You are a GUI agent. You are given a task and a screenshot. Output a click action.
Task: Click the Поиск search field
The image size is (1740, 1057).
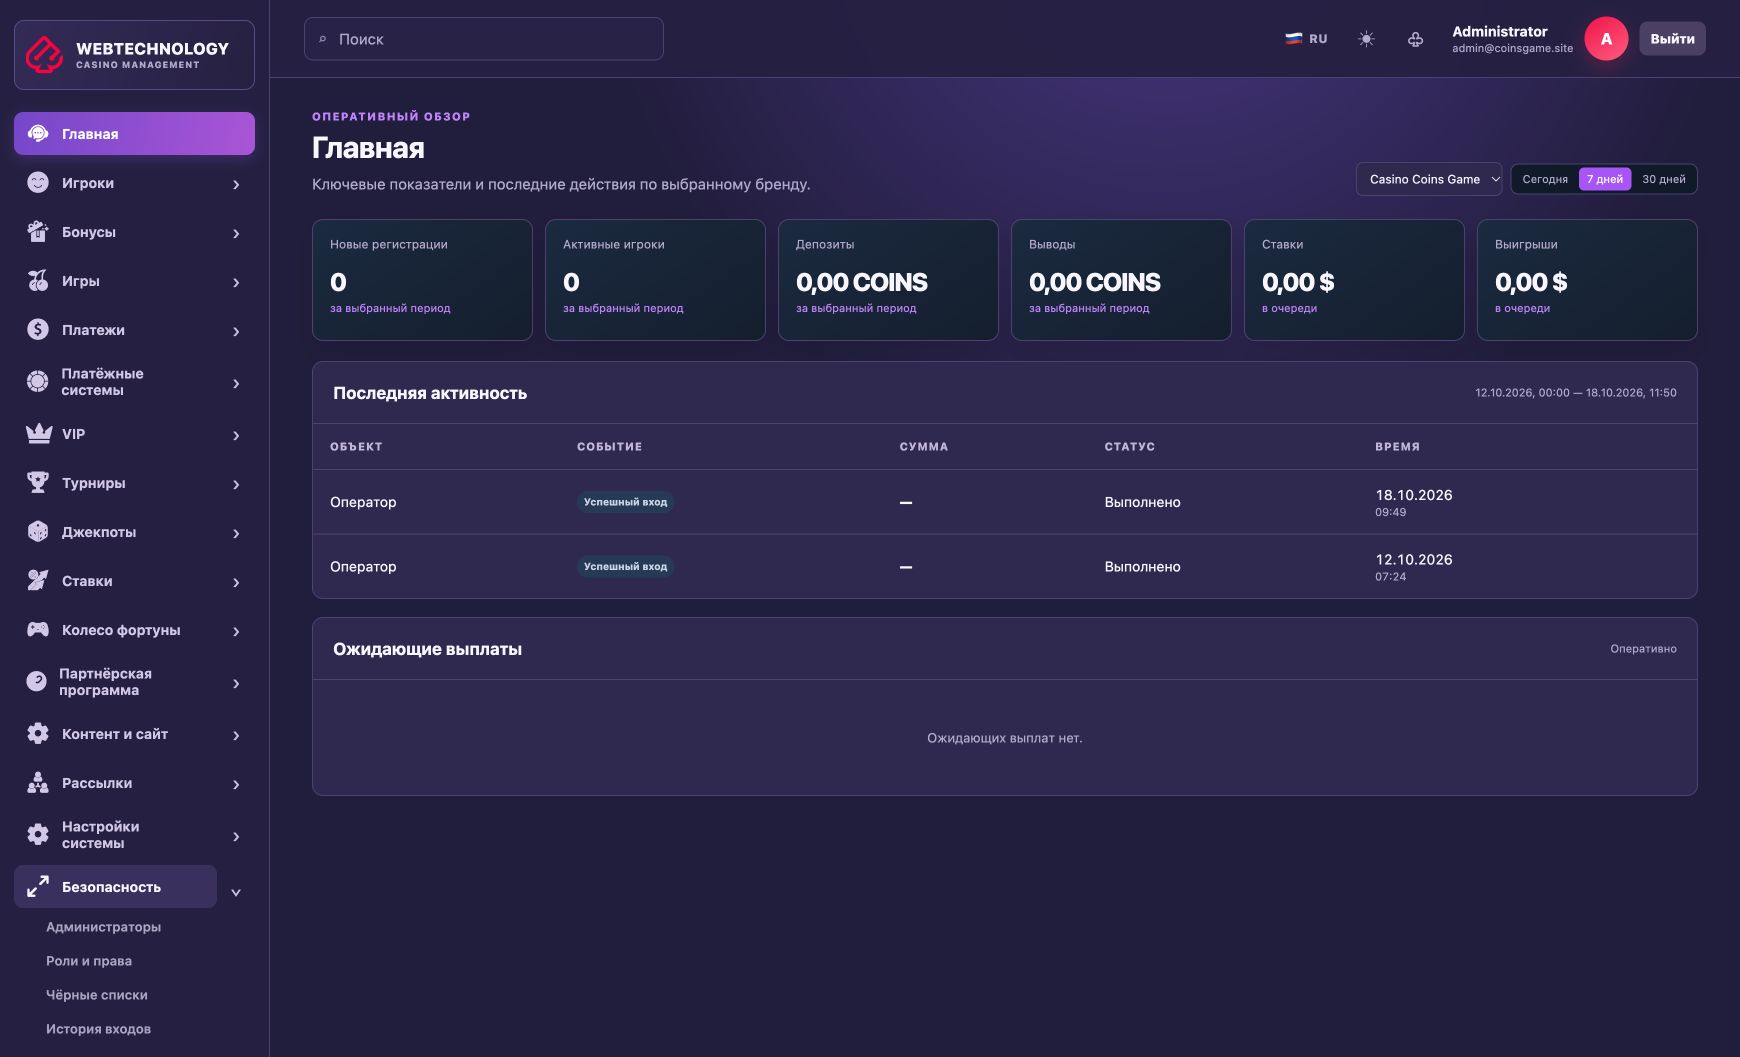(484, 39)
